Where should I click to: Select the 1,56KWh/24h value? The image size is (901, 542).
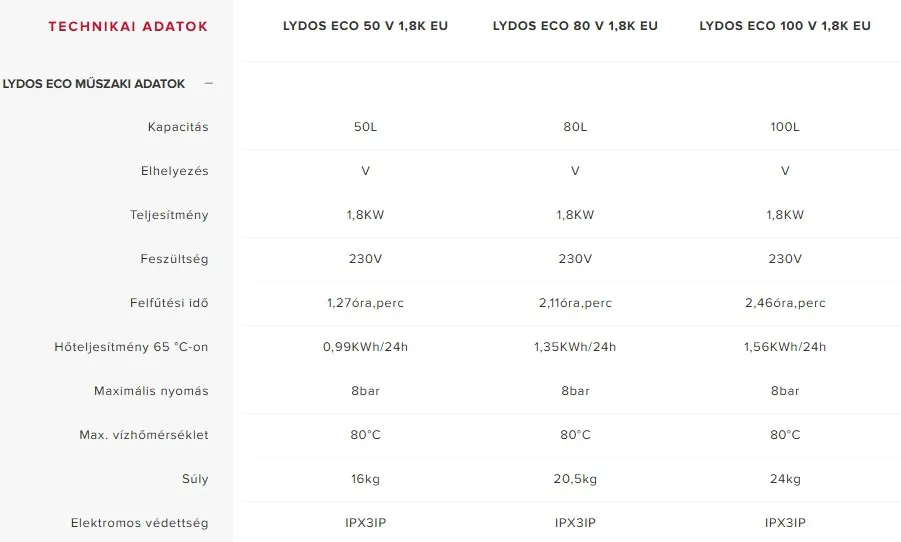(785, 347)
